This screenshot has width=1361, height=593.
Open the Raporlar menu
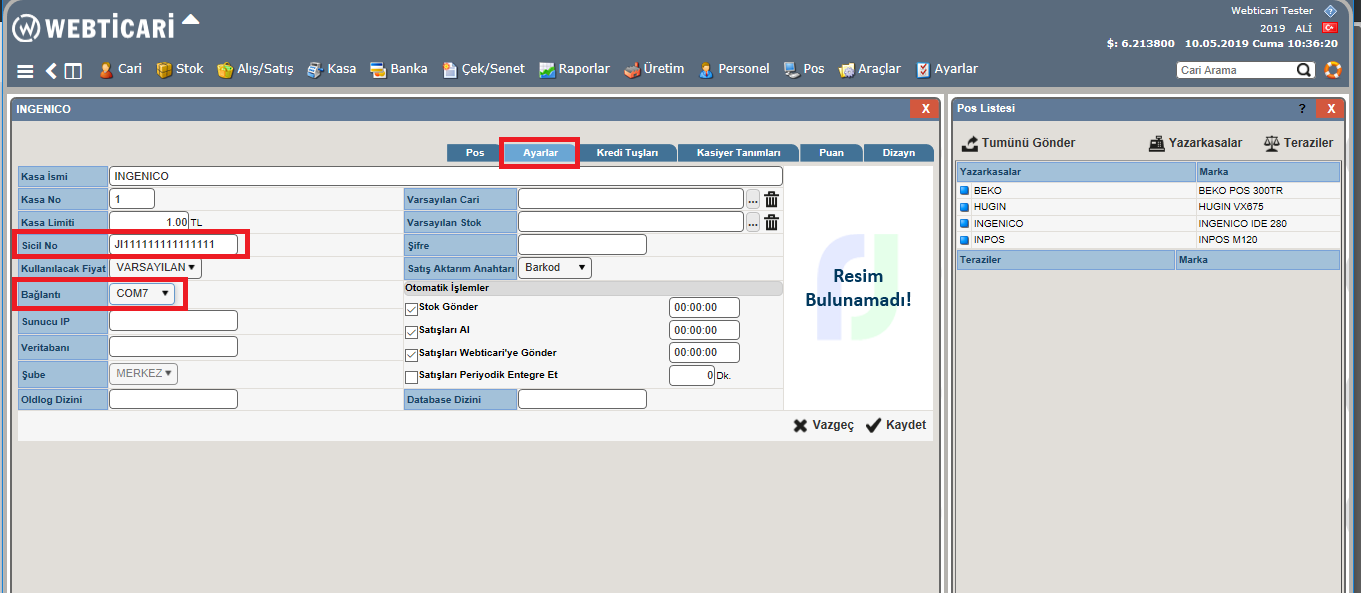[x=574, y=70]
